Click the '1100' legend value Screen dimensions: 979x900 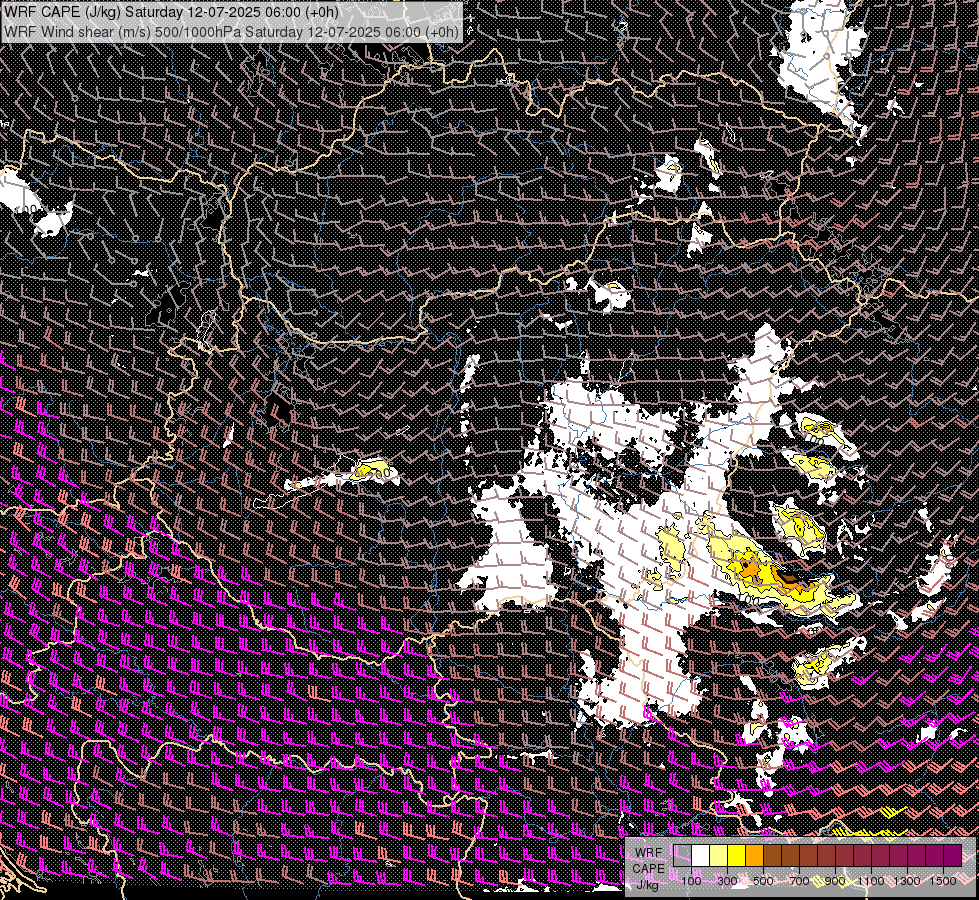point(870,881)
